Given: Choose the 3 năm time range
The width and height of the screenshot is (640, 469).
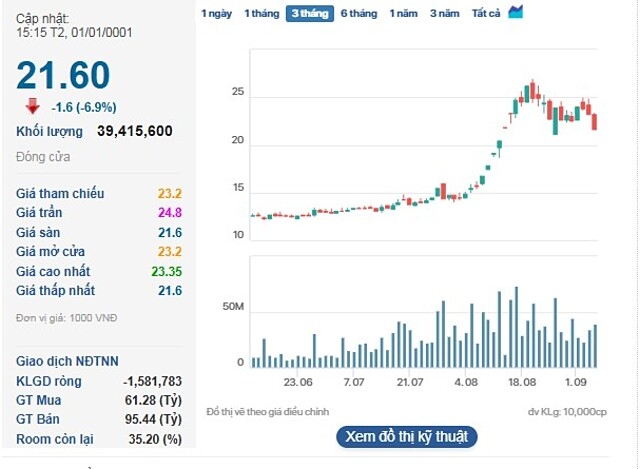Looking at the screenshot, I should tap(445, 13).
